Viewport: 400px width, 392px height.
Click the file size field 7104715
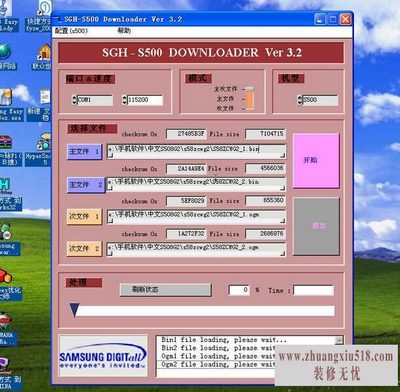[x=266, y=134]
